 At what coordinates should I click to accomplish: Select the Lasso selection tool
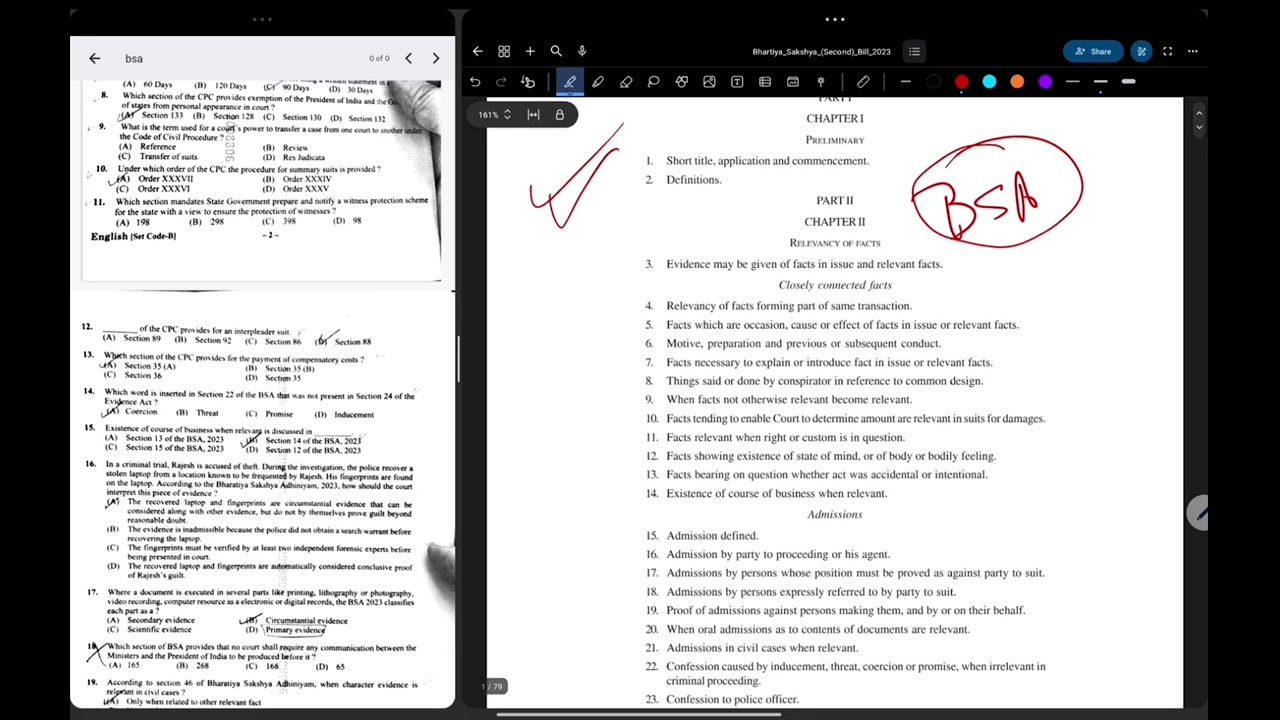pos(654,82)
